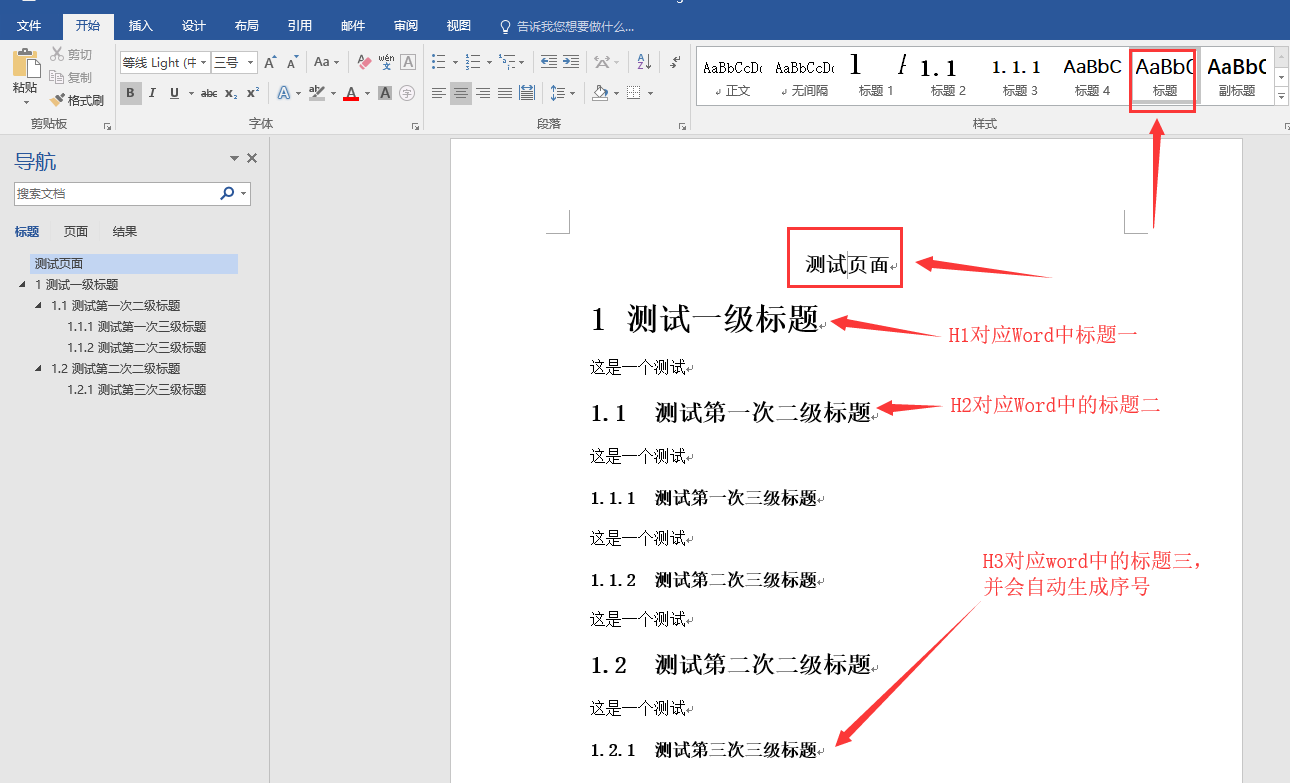The width and height of the screenshot is (1290, 783).
Task: Toggle bold formatting
Action: pos(130,93)
